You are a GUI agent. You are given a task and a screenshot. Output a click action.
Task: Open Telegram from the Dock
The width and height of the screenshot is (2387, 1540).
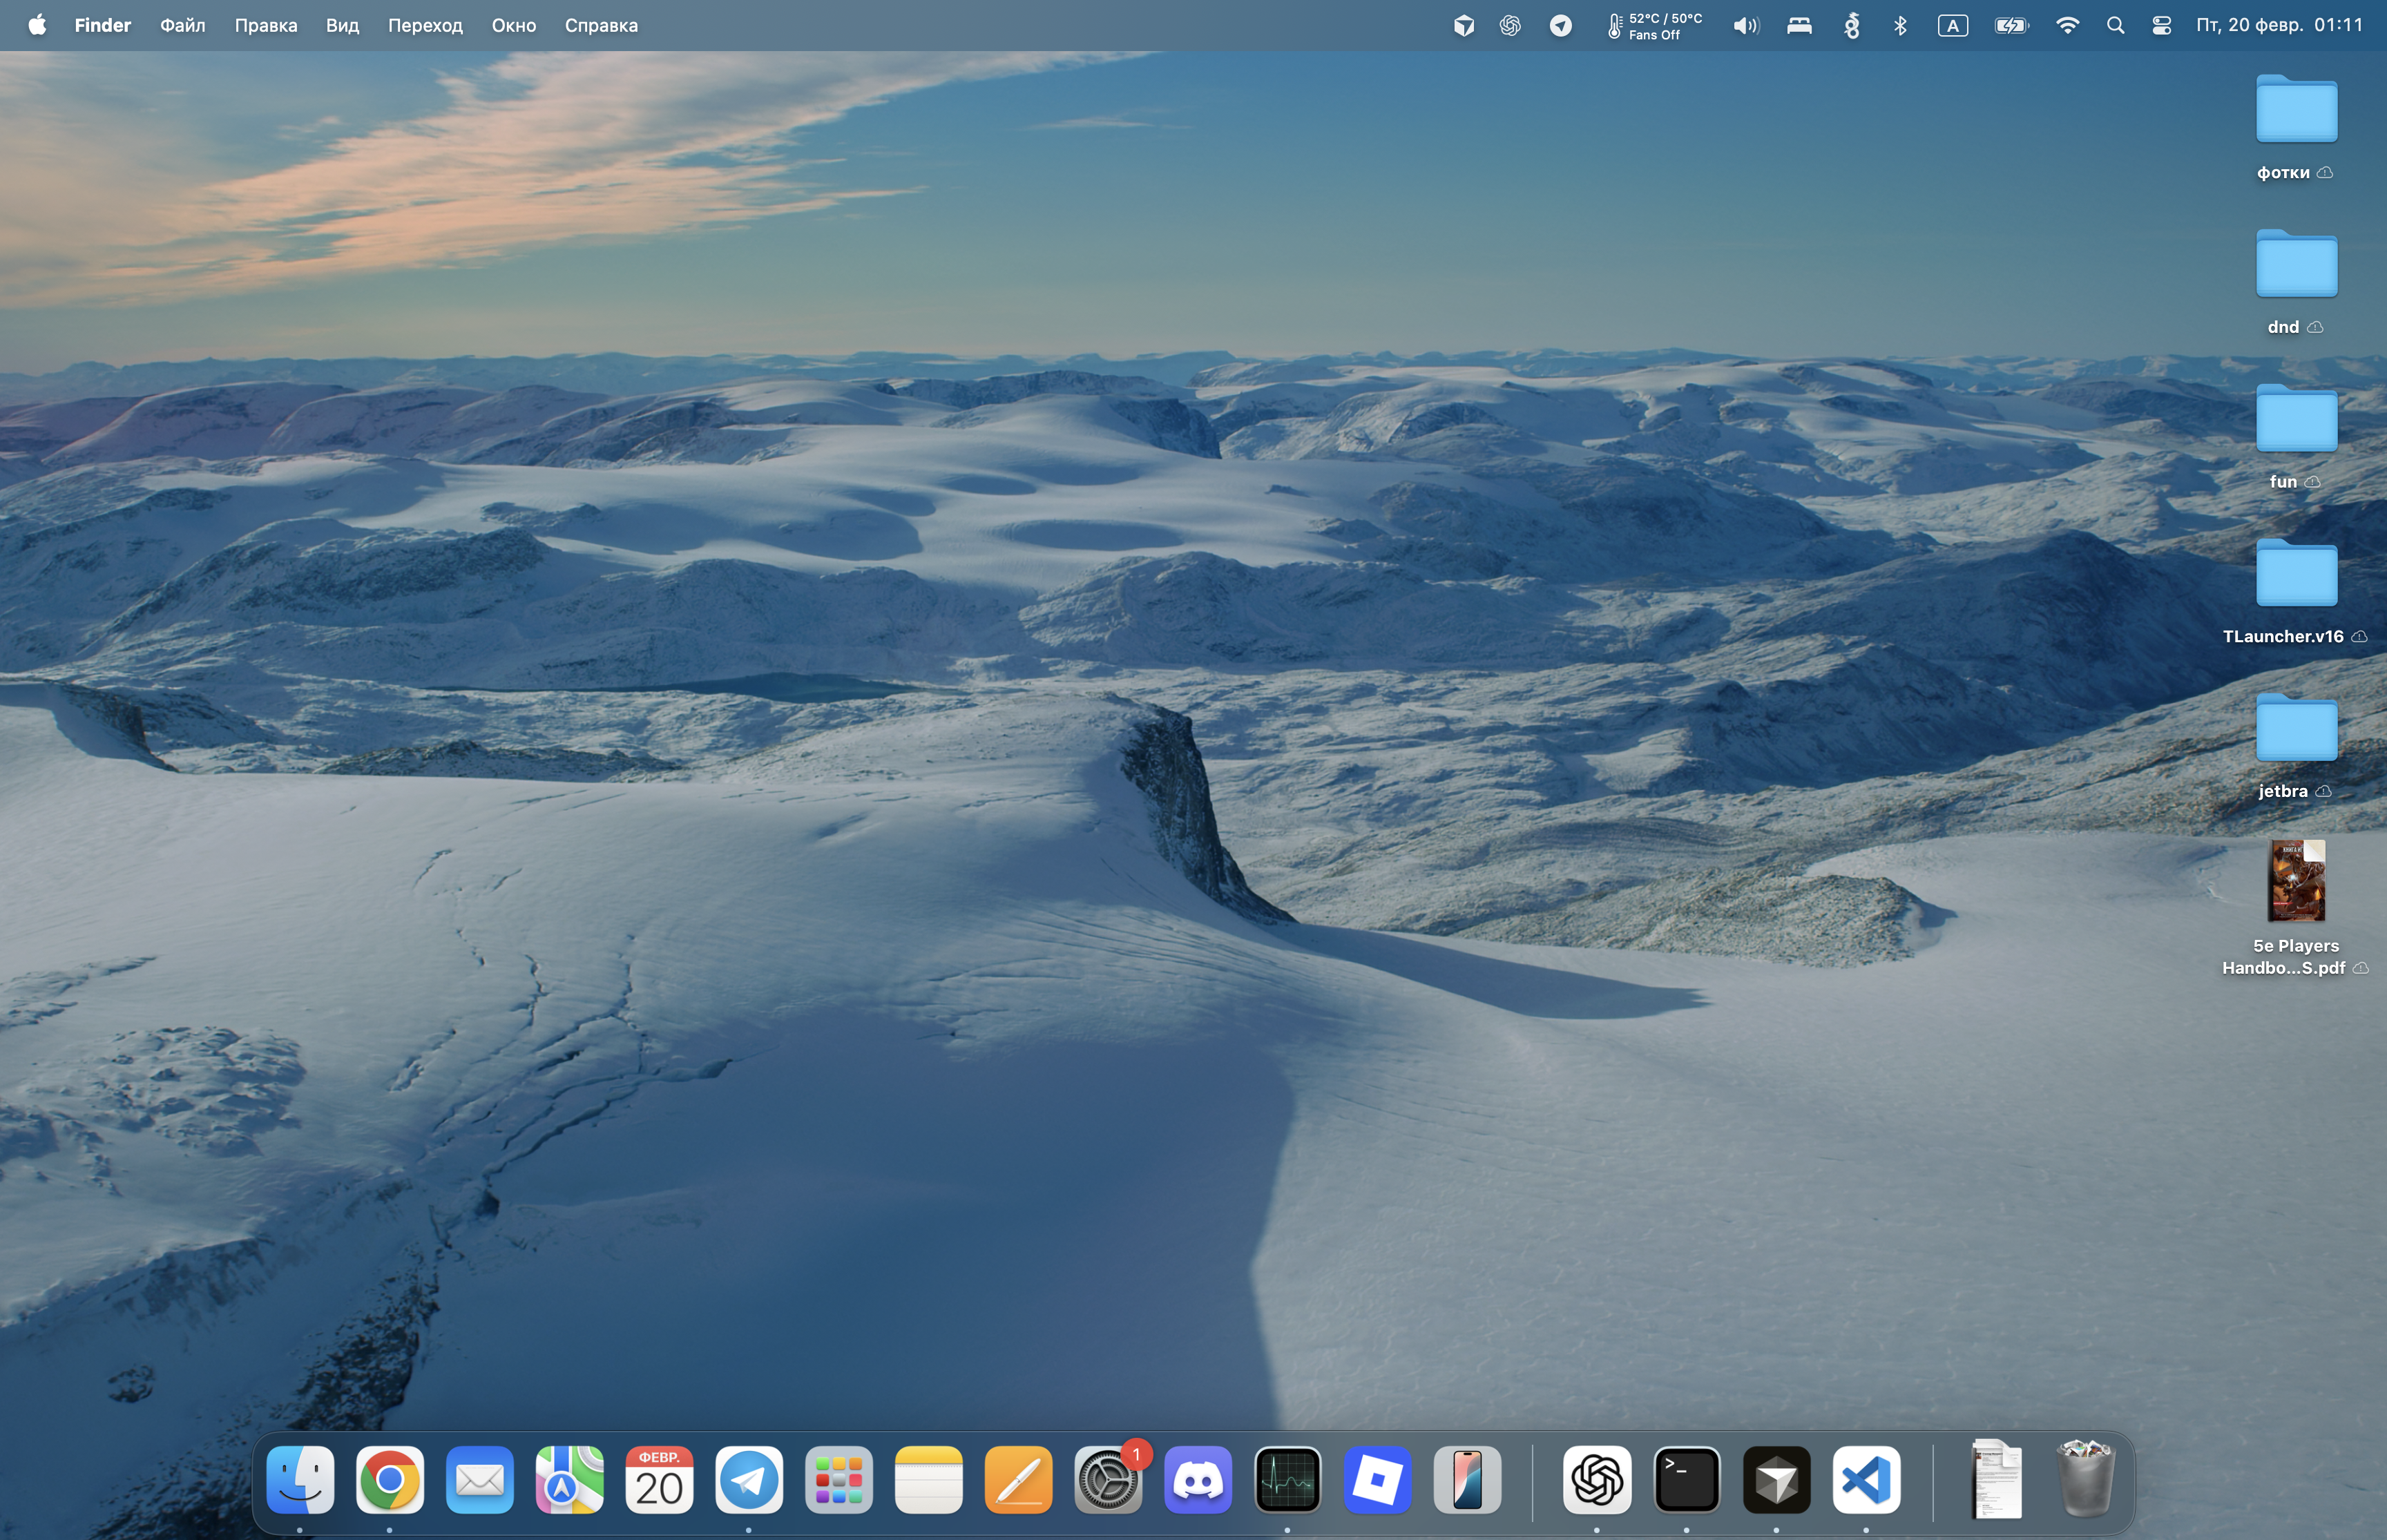pyautogui.click(x=748, y=1479)
